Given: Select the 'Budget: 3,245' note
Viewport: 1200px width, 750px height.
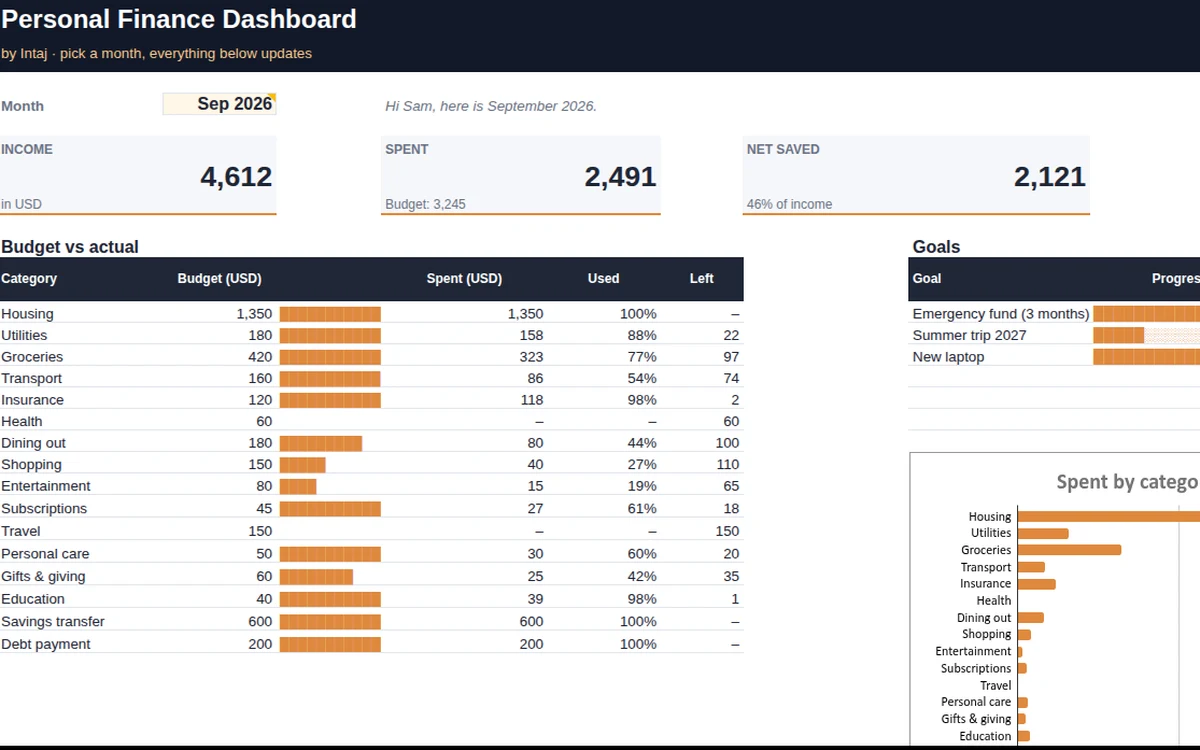Looking at the screenshot, I should pyautogui.click(x=425, y=204).
